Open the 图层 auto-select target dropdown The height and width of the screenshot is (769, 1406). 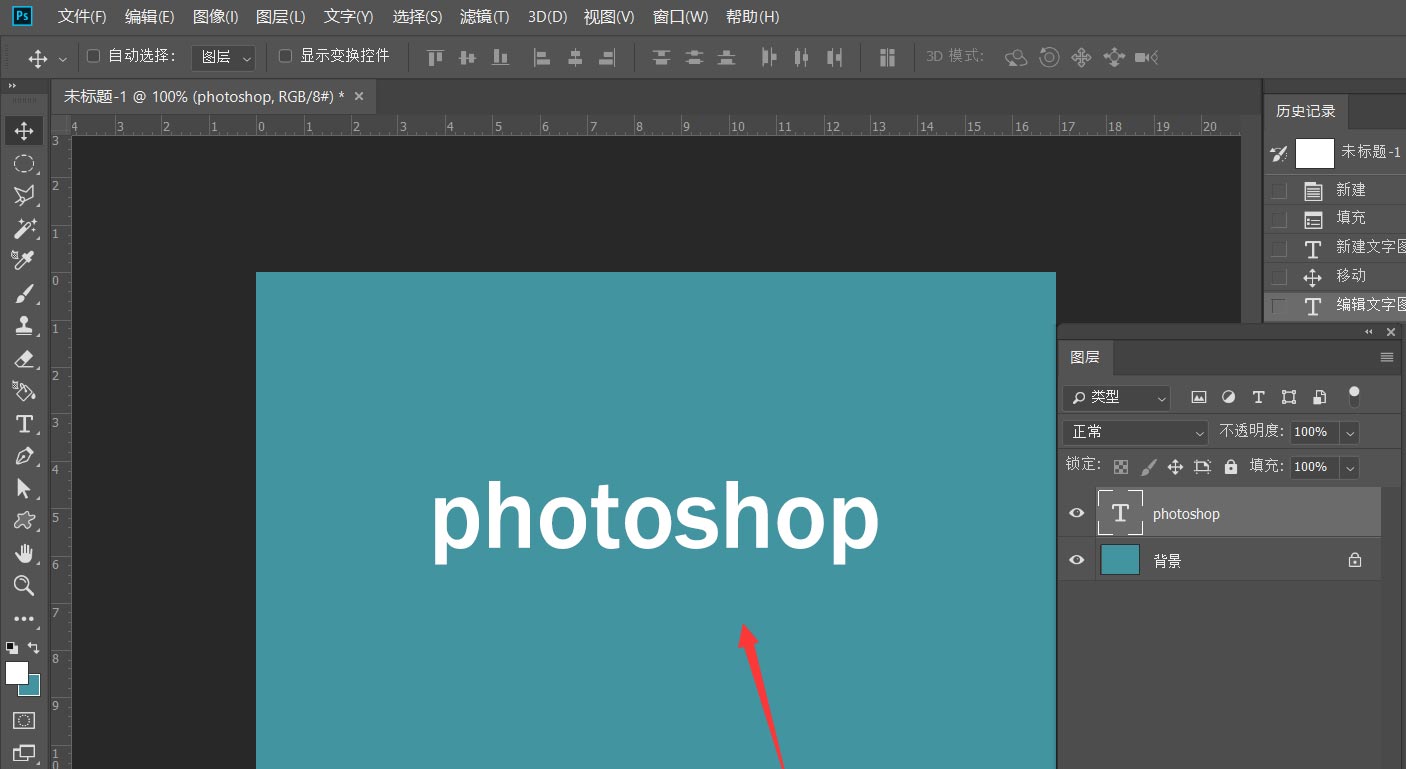223,57
